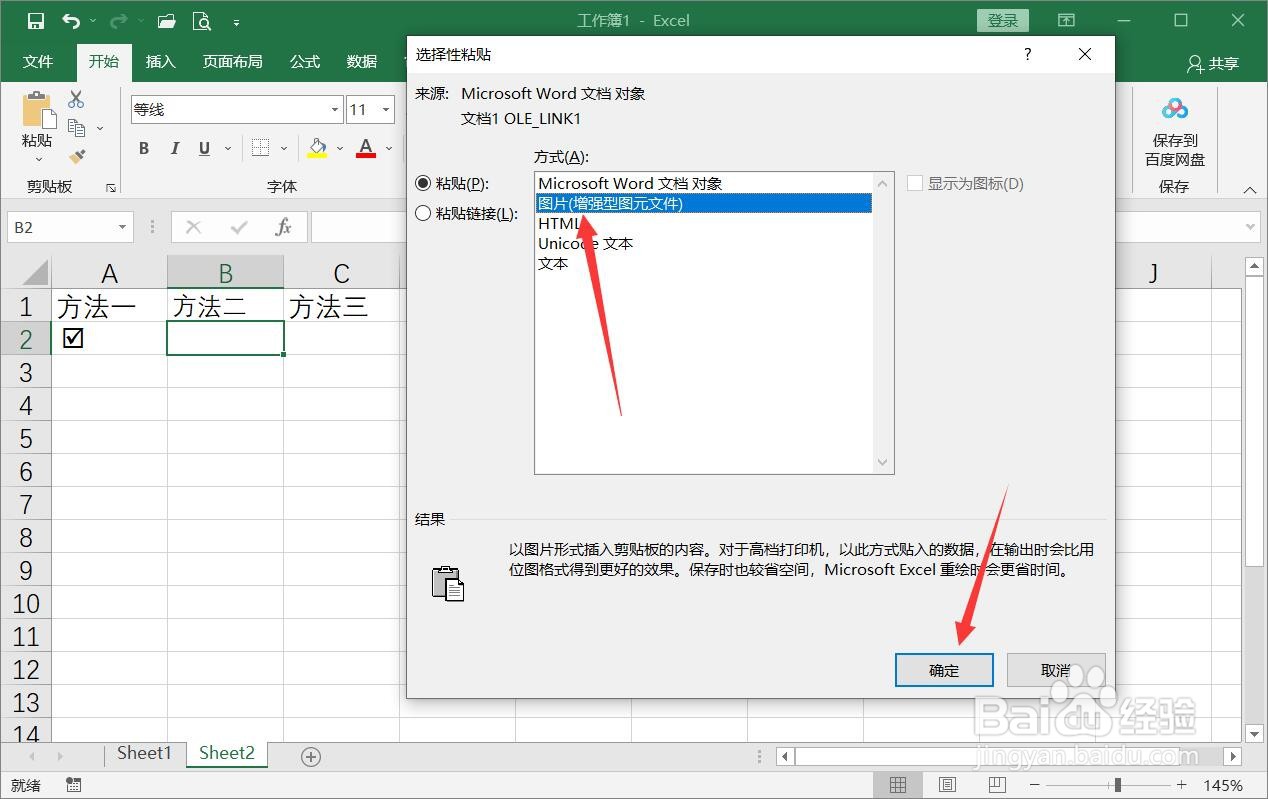Click the 共享 share button
This screenshot has width=1268, height=799.
coord(1213,63)
